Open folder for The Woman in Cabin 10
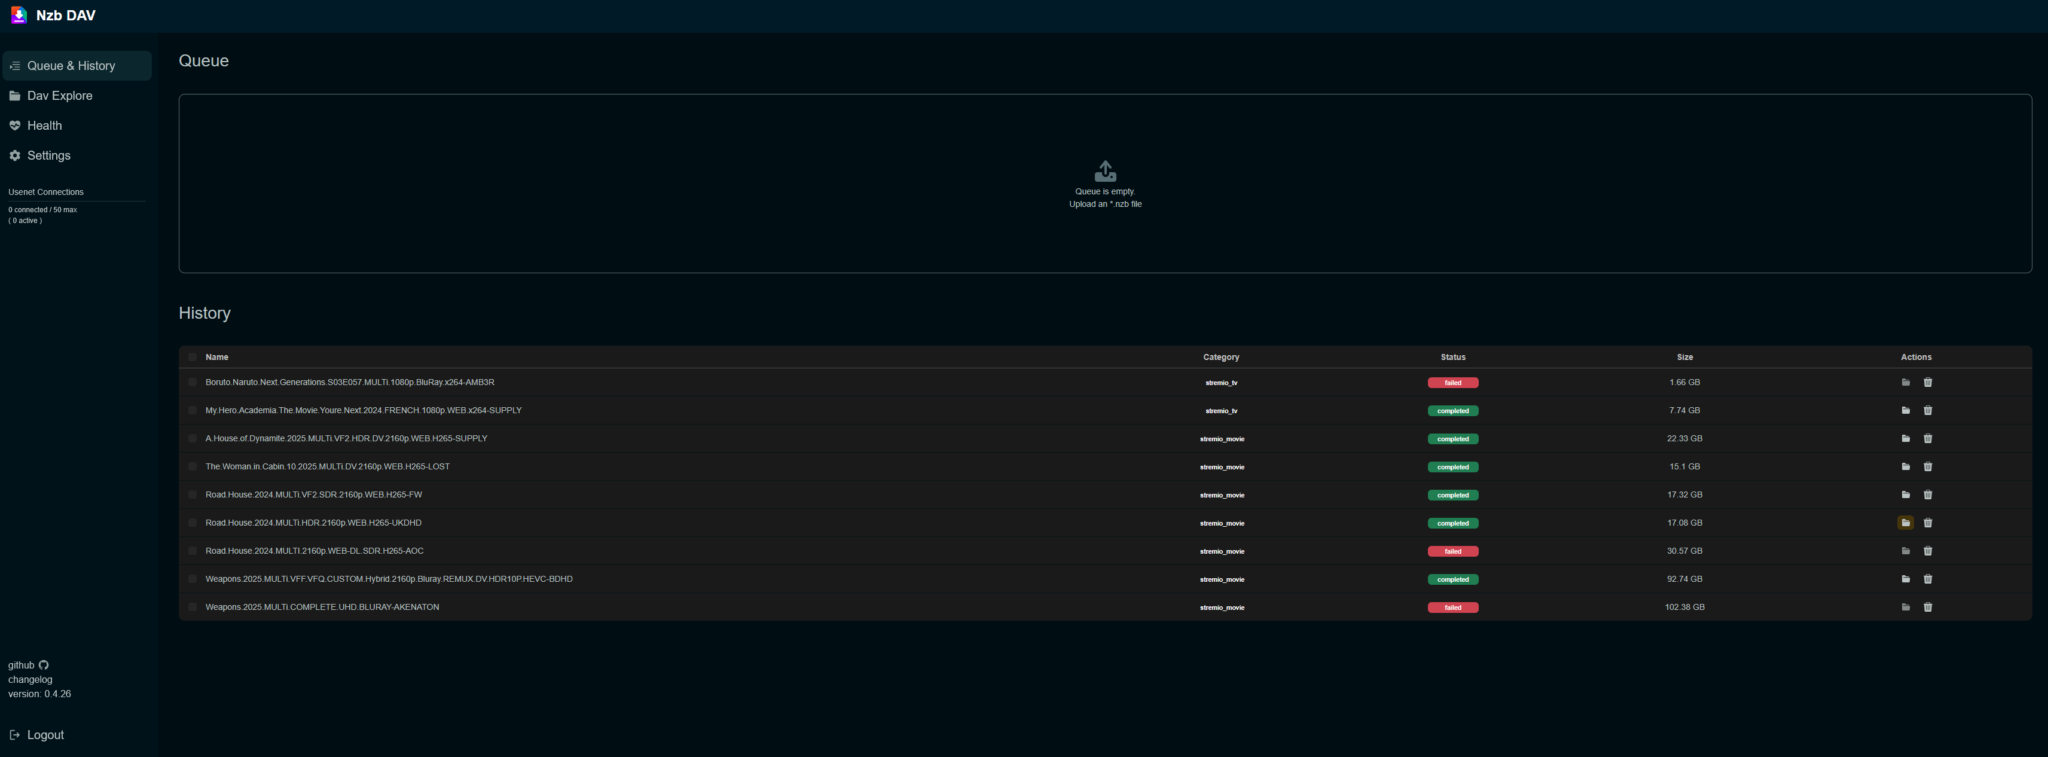The image size is (2048, 757). point(1906,467)
